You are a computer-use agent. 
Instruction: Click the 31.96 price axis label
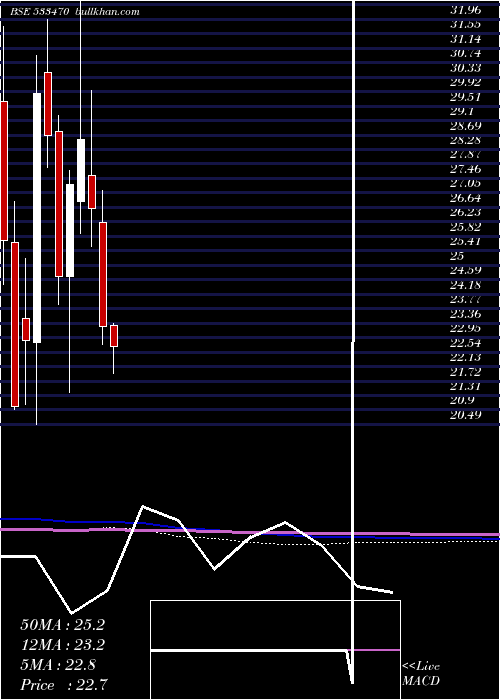(x=465, y=10)
